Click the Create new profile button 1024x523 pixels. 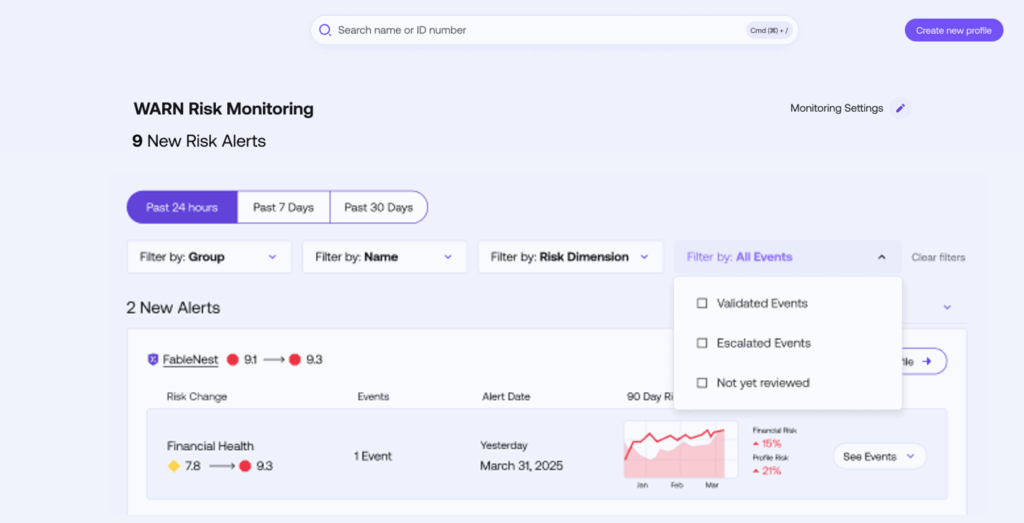(x=953, y=30)
